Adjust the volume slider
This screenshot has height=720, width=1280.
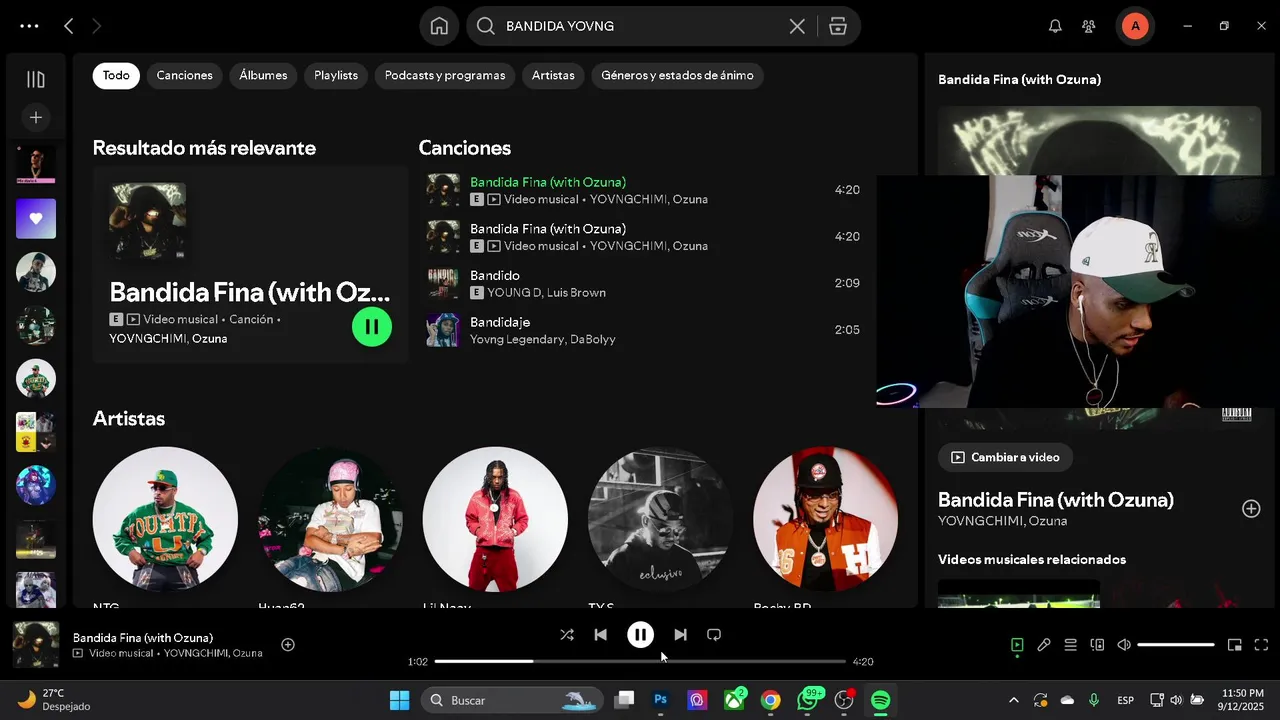pyautogui.click(x=1176, y=645)
